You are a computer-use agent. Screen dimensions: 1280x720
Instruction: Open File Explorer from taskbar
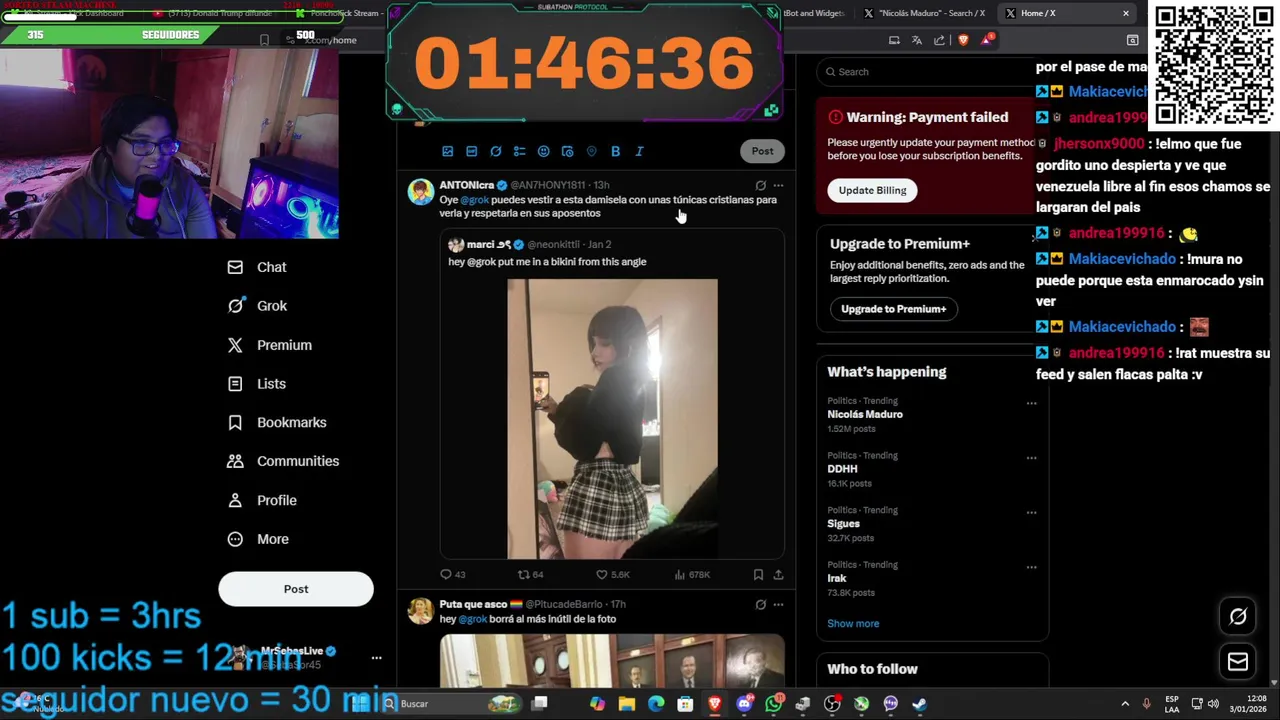pyautogui.click(x=627, y=704)
